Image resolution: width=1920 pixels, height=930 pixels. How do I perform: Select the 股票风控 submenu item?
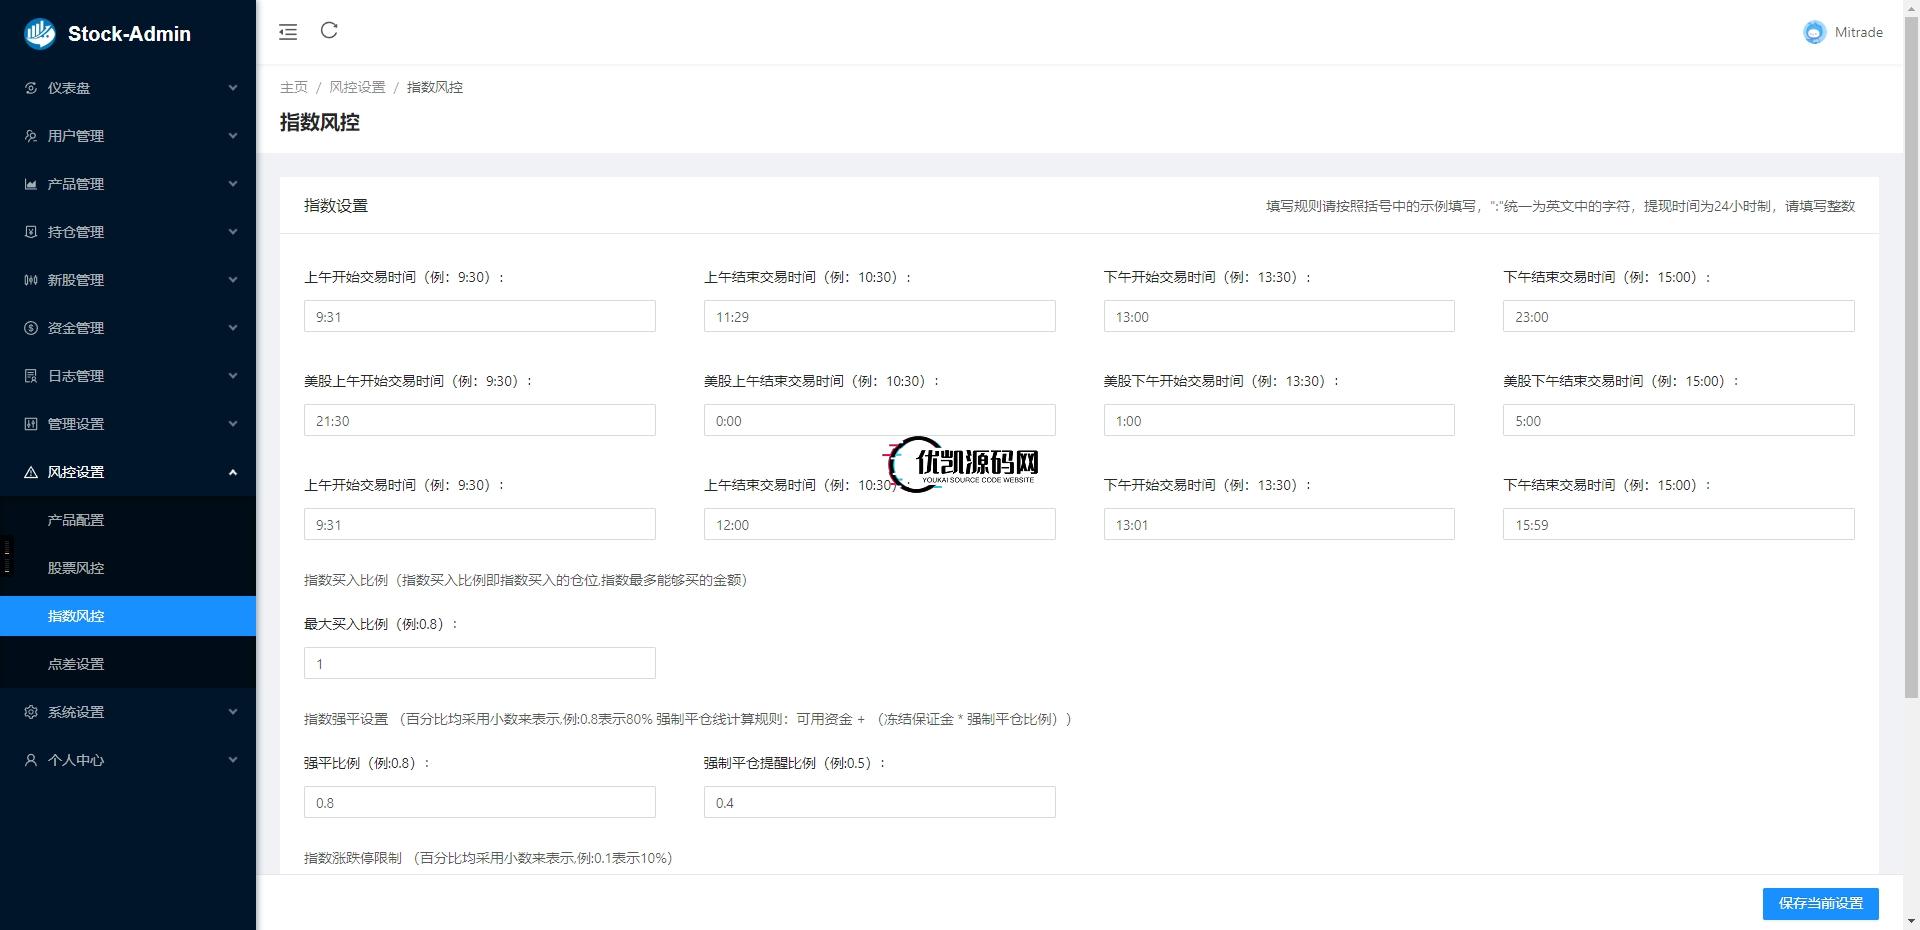(75, 568)
